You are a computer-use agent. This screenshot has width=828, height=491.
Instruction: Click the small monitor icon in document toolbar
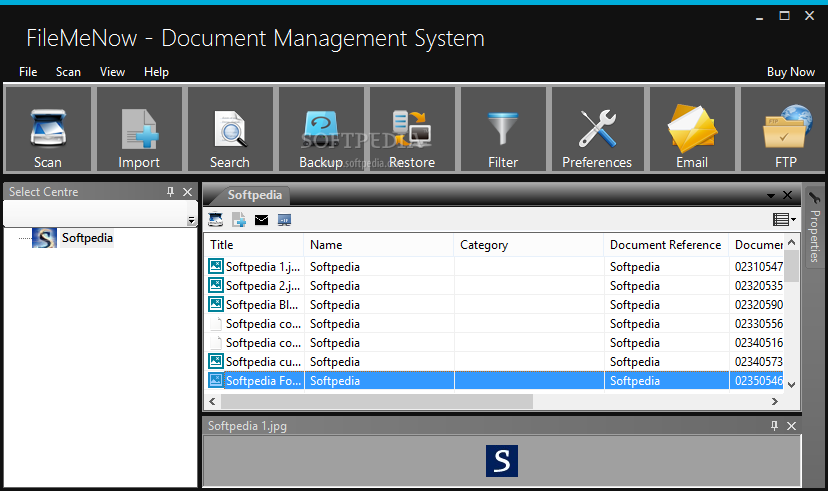(284, 220)
